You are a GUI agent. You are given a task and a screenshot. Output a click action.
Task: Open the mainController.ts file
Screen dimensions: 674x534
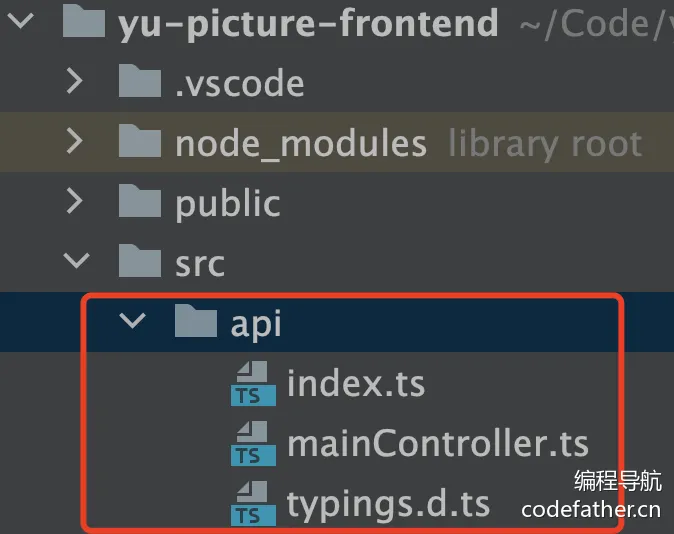point(438,443)
